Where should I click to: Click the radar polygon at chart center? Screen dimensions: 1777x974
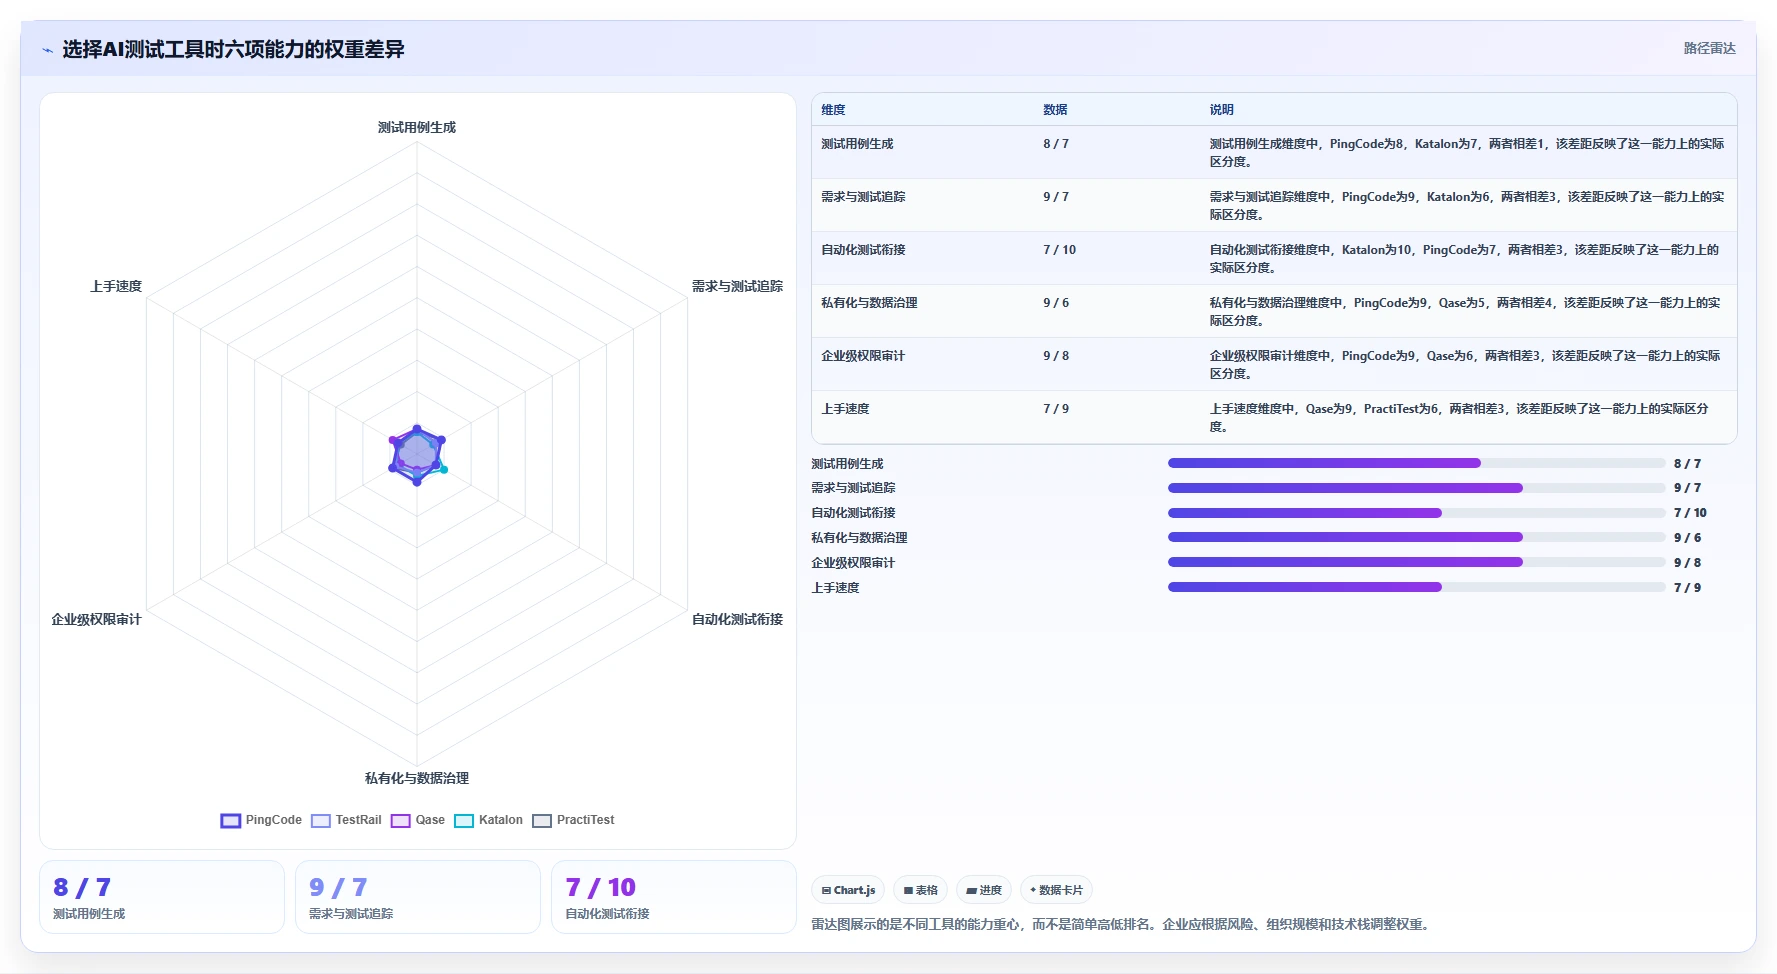pos(417,455)
